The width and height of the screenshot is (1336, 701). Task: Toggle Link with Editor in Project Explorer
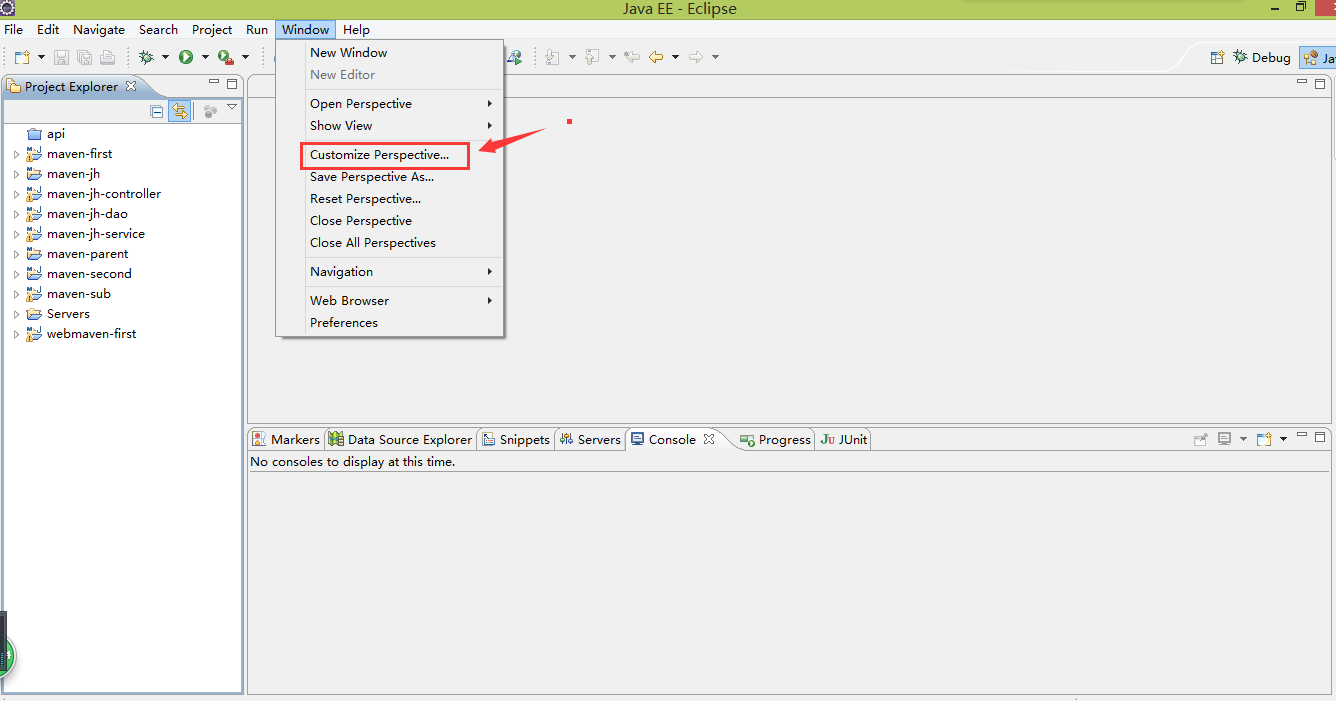(x=179, y=111)
